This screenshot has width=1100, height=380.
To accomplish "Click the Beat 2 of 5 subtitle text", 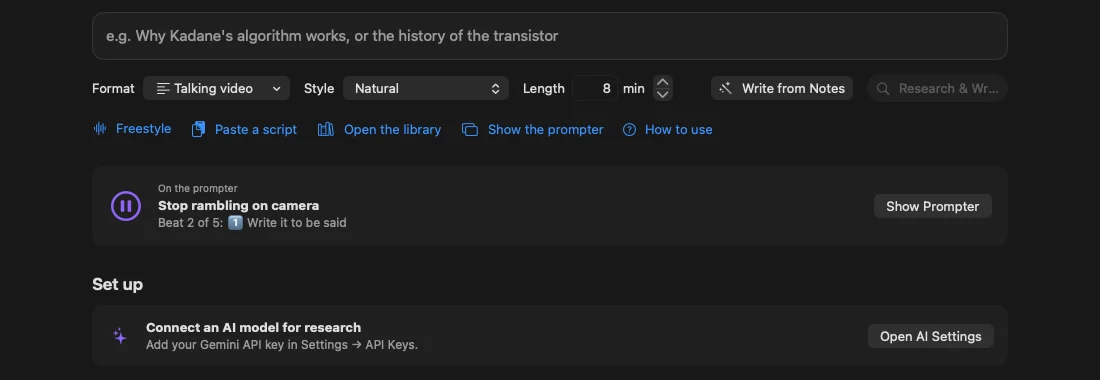I will [252, 223].
